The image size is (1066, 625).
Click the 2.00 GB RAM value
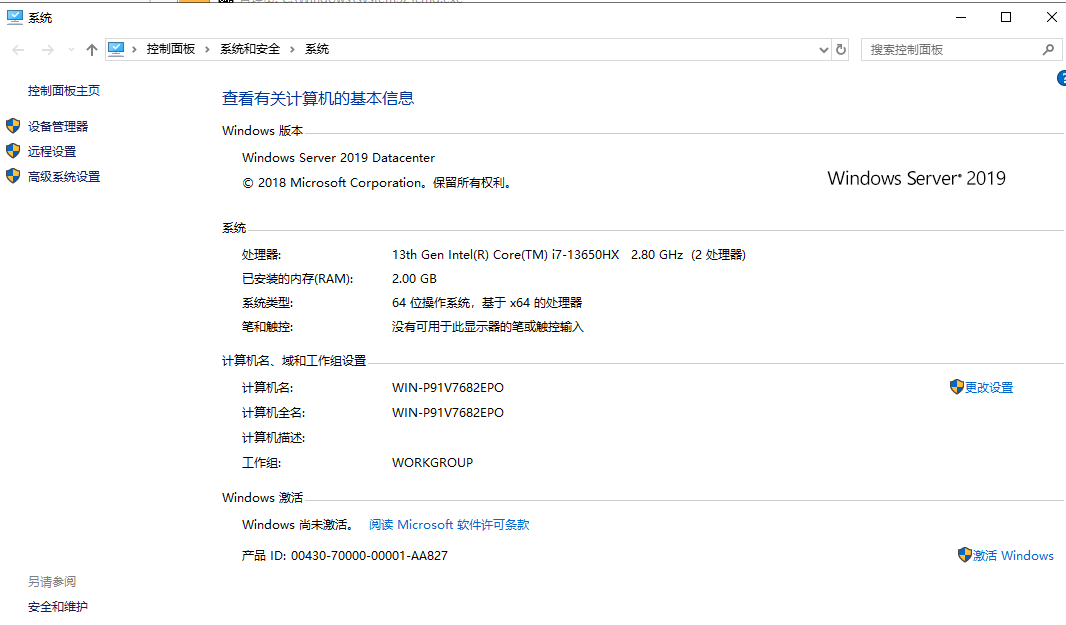pyautogui.click(x=414, y=279)
